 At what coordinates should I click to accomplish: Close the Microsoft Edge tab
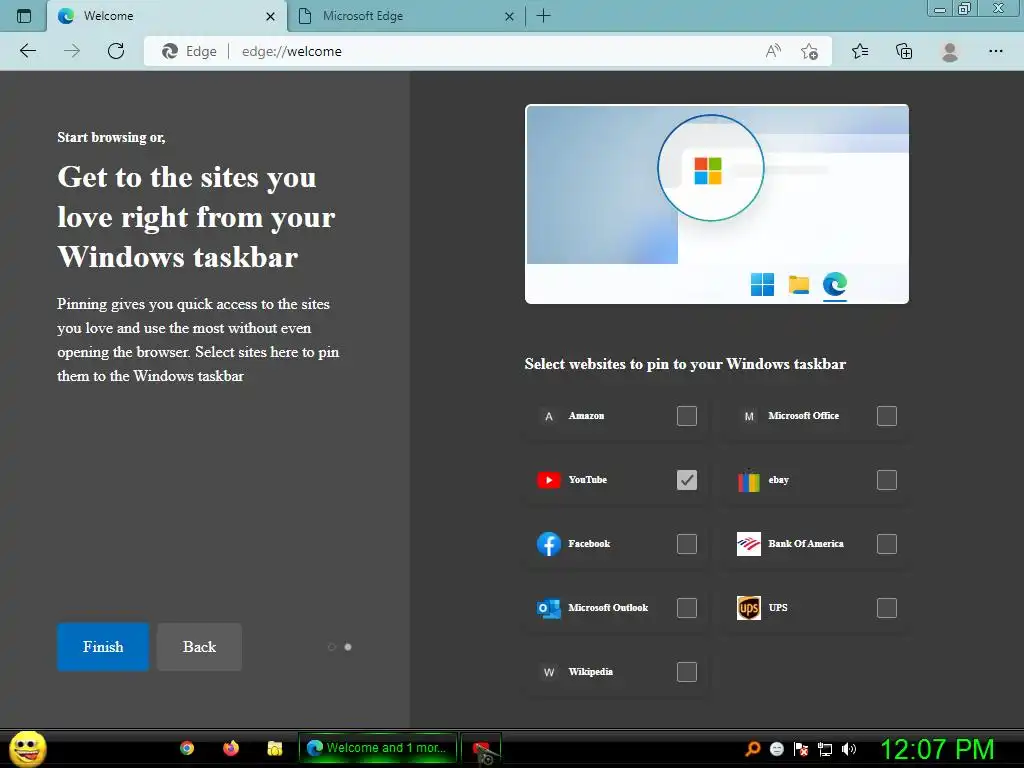509,16
